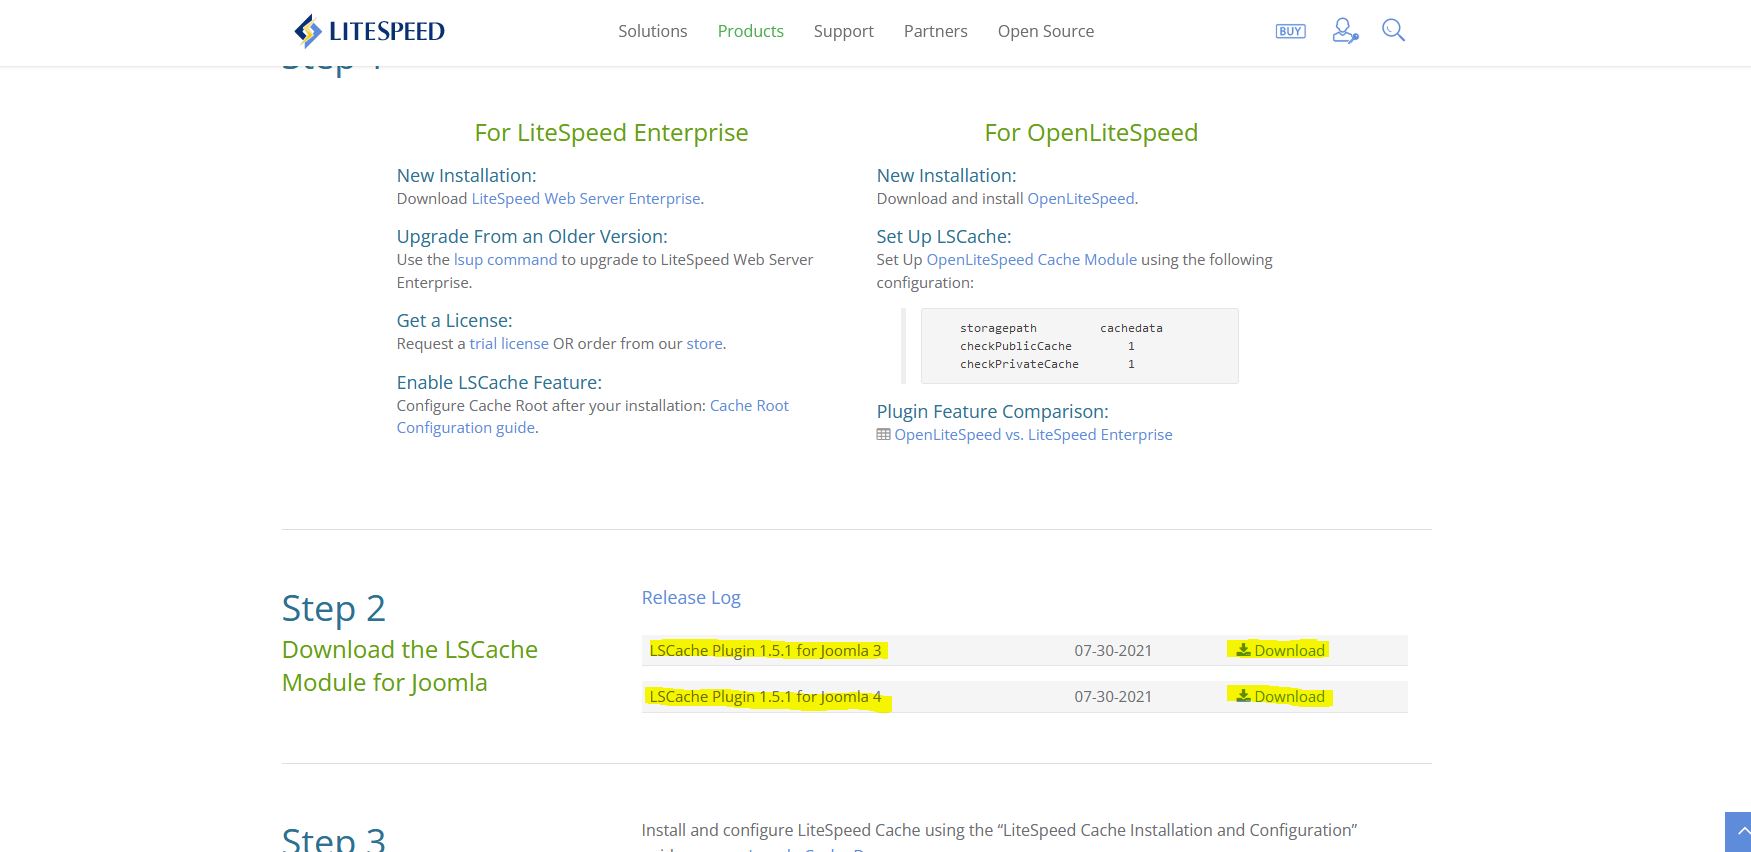1751x852 pixels.
Task: Click the Plugin Feature Comparison heading
Action: pos(992,411)
